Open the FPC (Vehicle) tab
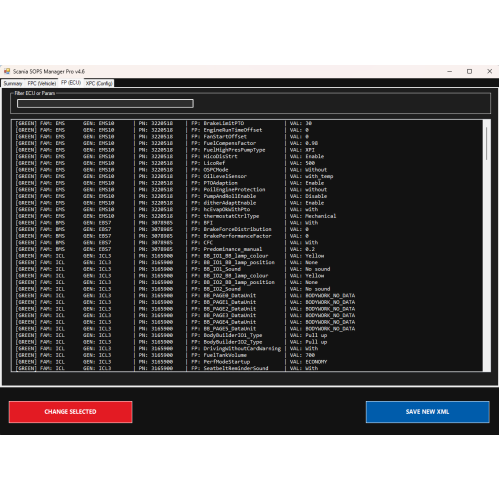The width and height of the screenshot is (500, 500). point(42,83)
